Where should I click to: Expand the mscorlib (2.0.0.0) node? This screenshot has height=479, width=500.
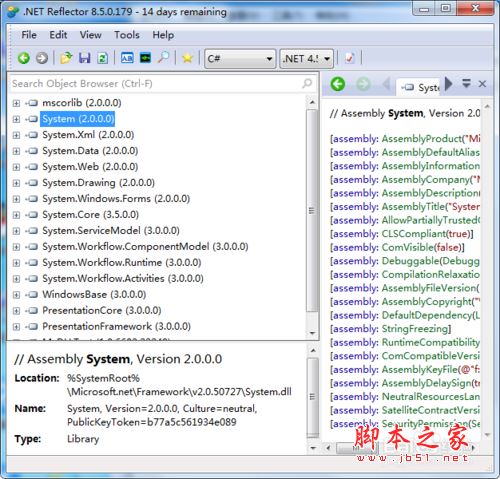tap(16, 103)
